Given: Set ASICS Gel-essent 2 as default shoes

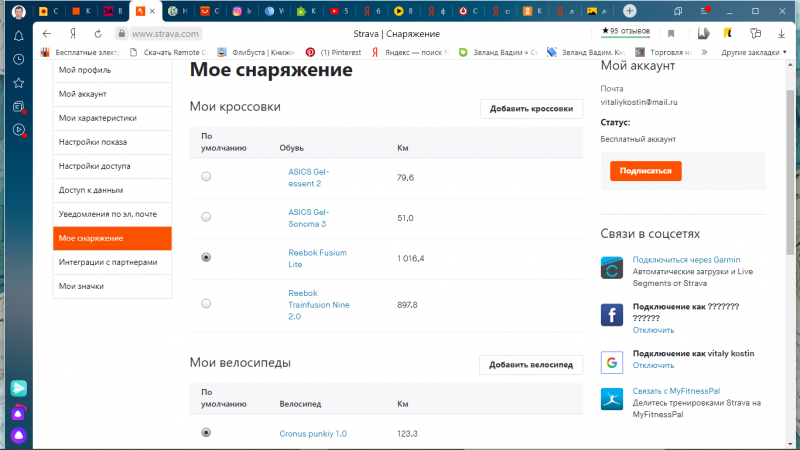Looking at the screenshot, I should [206, 177].
